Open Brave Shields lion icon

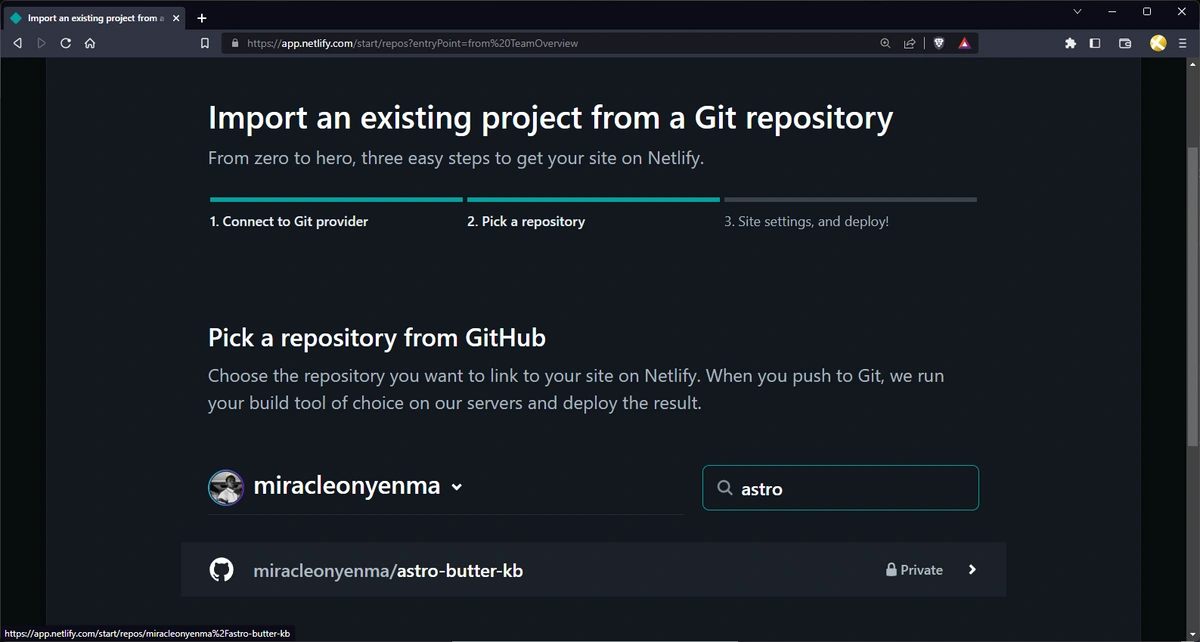click(x=939, y=43)
